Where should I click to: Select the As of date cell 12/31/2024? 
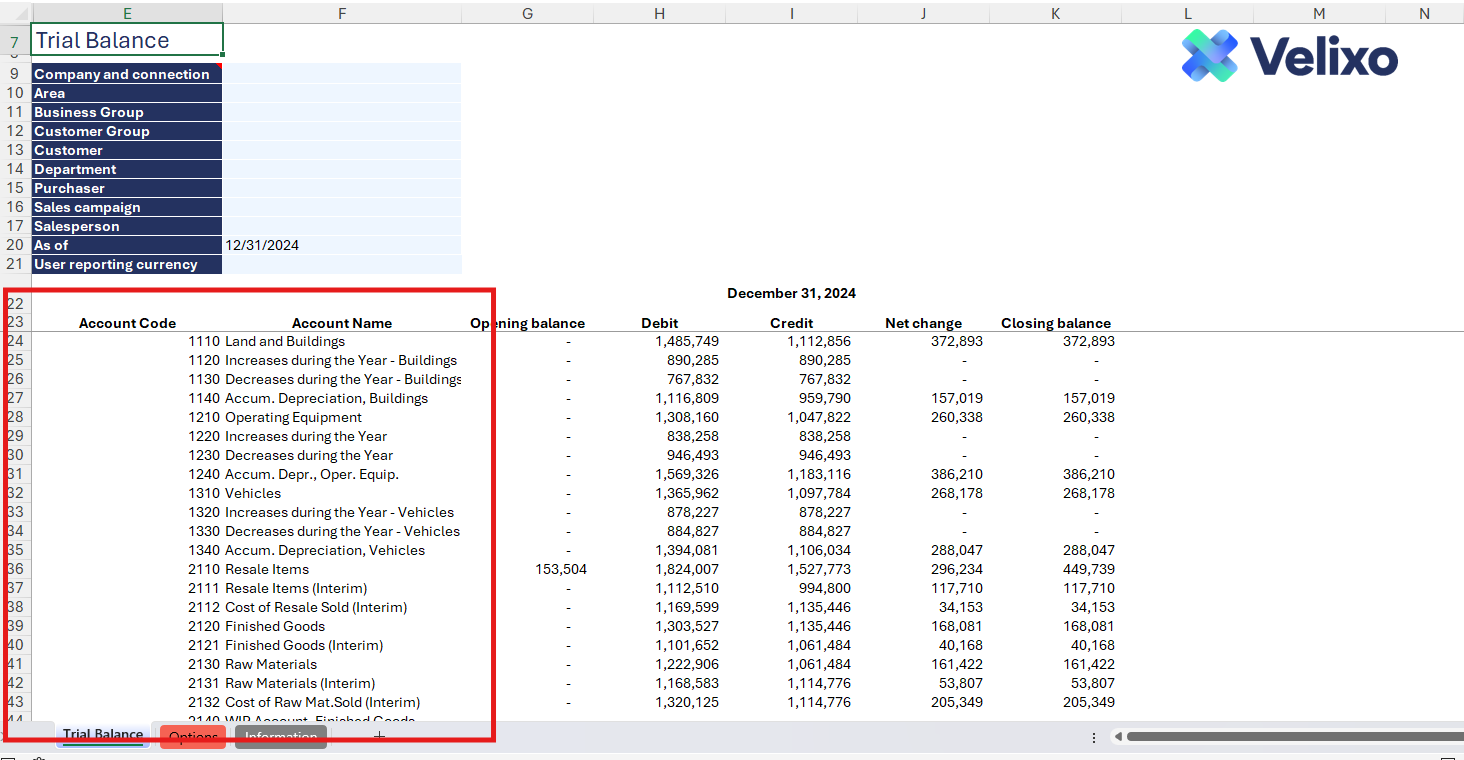click(x=341, y=245)
